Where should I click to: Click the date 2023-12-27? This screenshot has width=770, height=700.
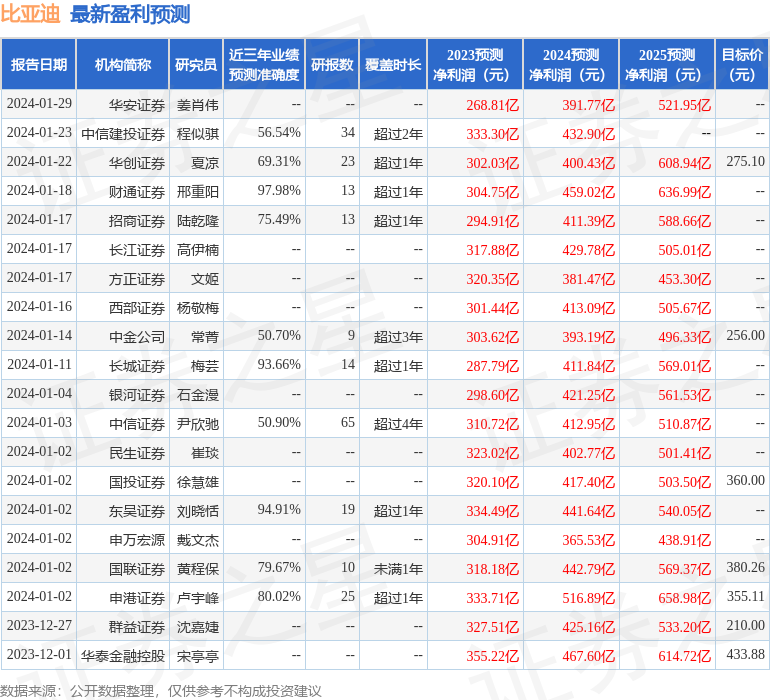[x=39, y=625]
